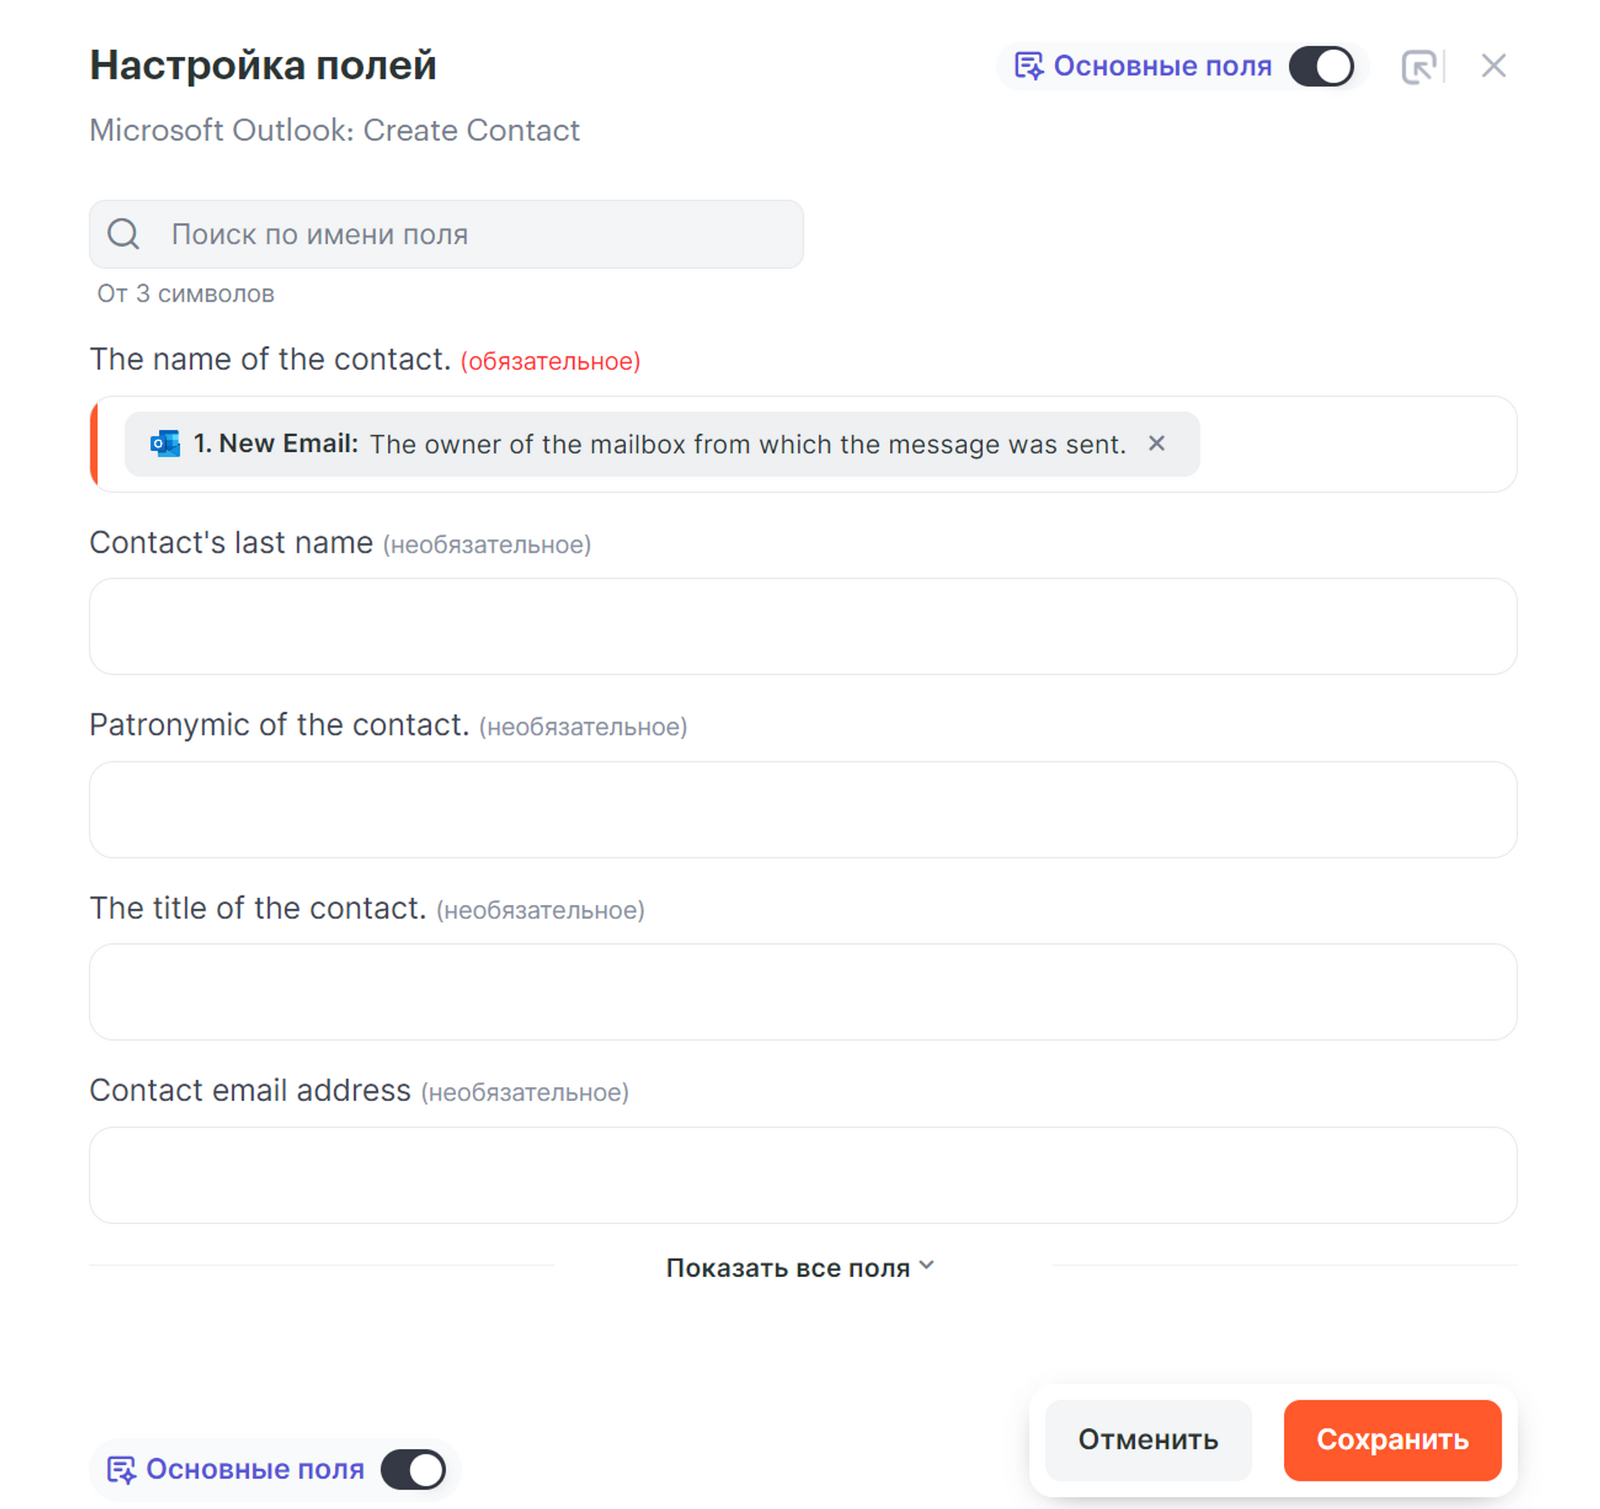Image resolution: width=1600 pixels, height=1509 pixels.
Task: Toggle the bottom Основные поля switch
Action: coord(413,1469)
